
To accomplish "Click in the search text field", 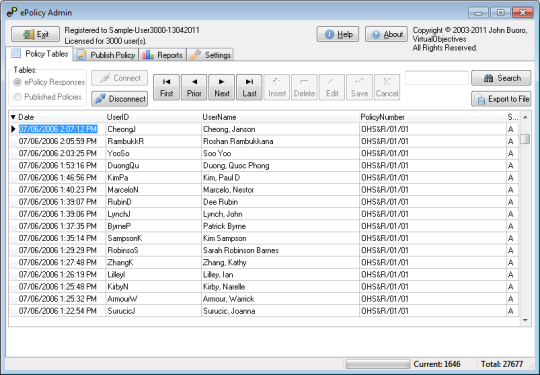I will click(x=437, y=78).
